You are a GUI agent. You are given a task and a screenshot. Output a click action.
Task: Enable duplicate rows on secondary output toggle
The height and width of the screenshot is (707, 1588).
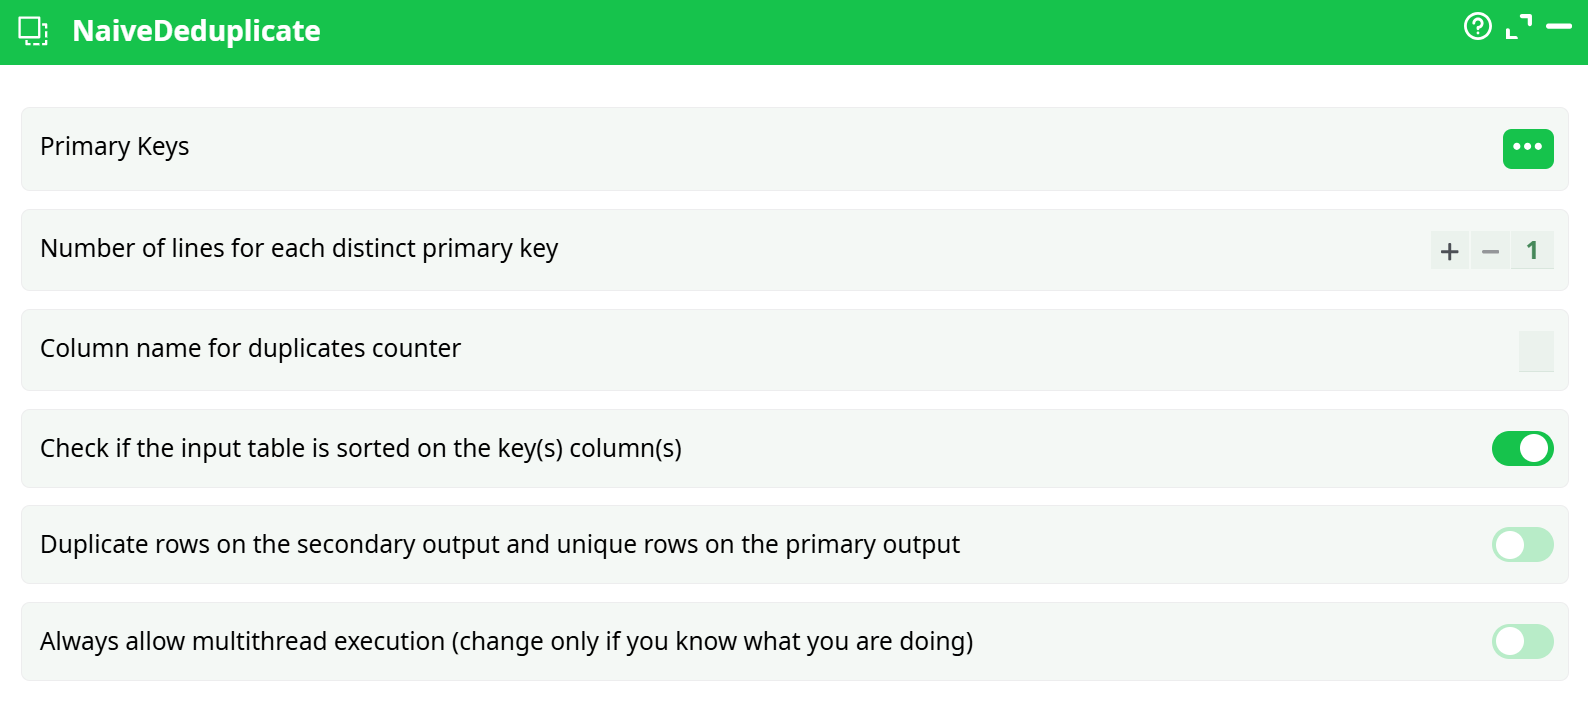coord(1522,545)
